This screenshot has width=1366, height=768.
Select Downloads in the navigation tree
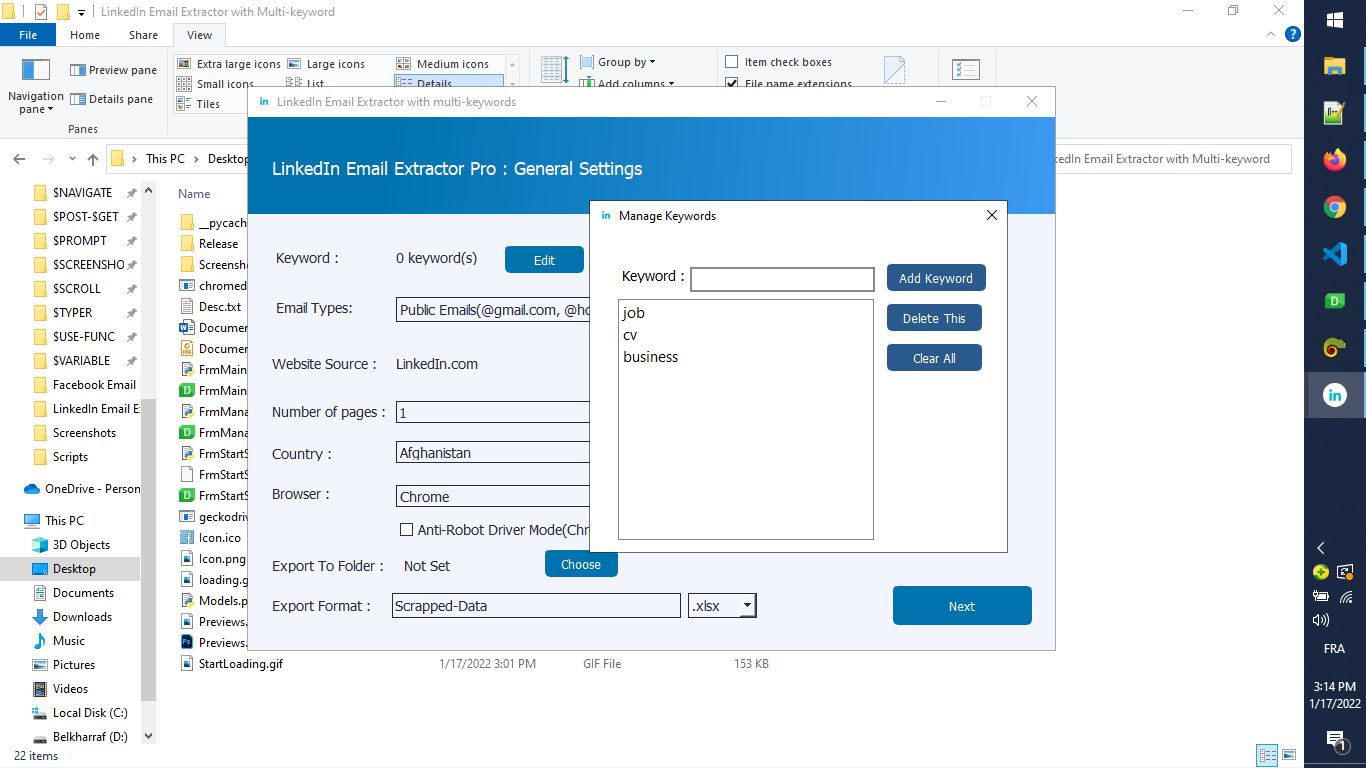(82, 617)
